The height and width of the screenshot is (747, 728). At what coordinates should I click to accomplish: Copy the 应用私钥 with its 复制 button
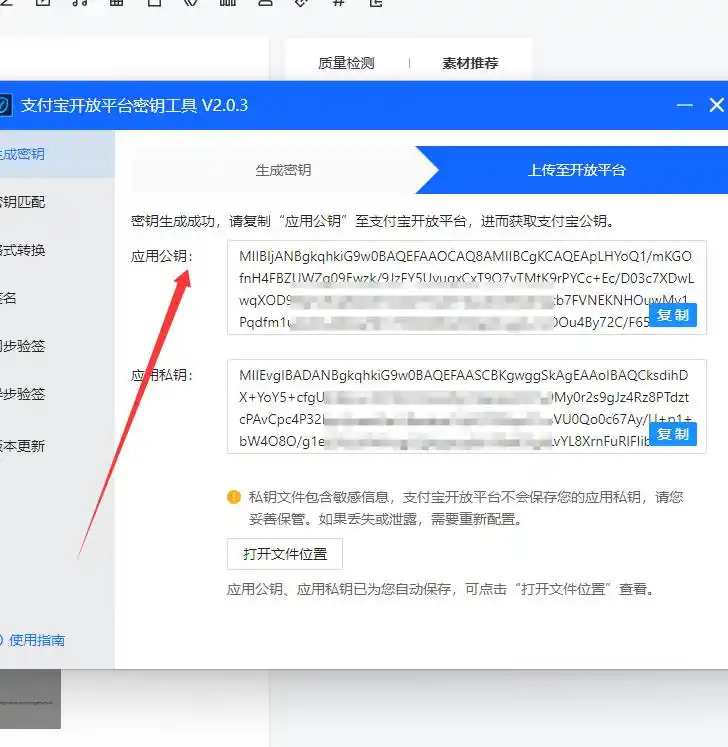(673, 435)
